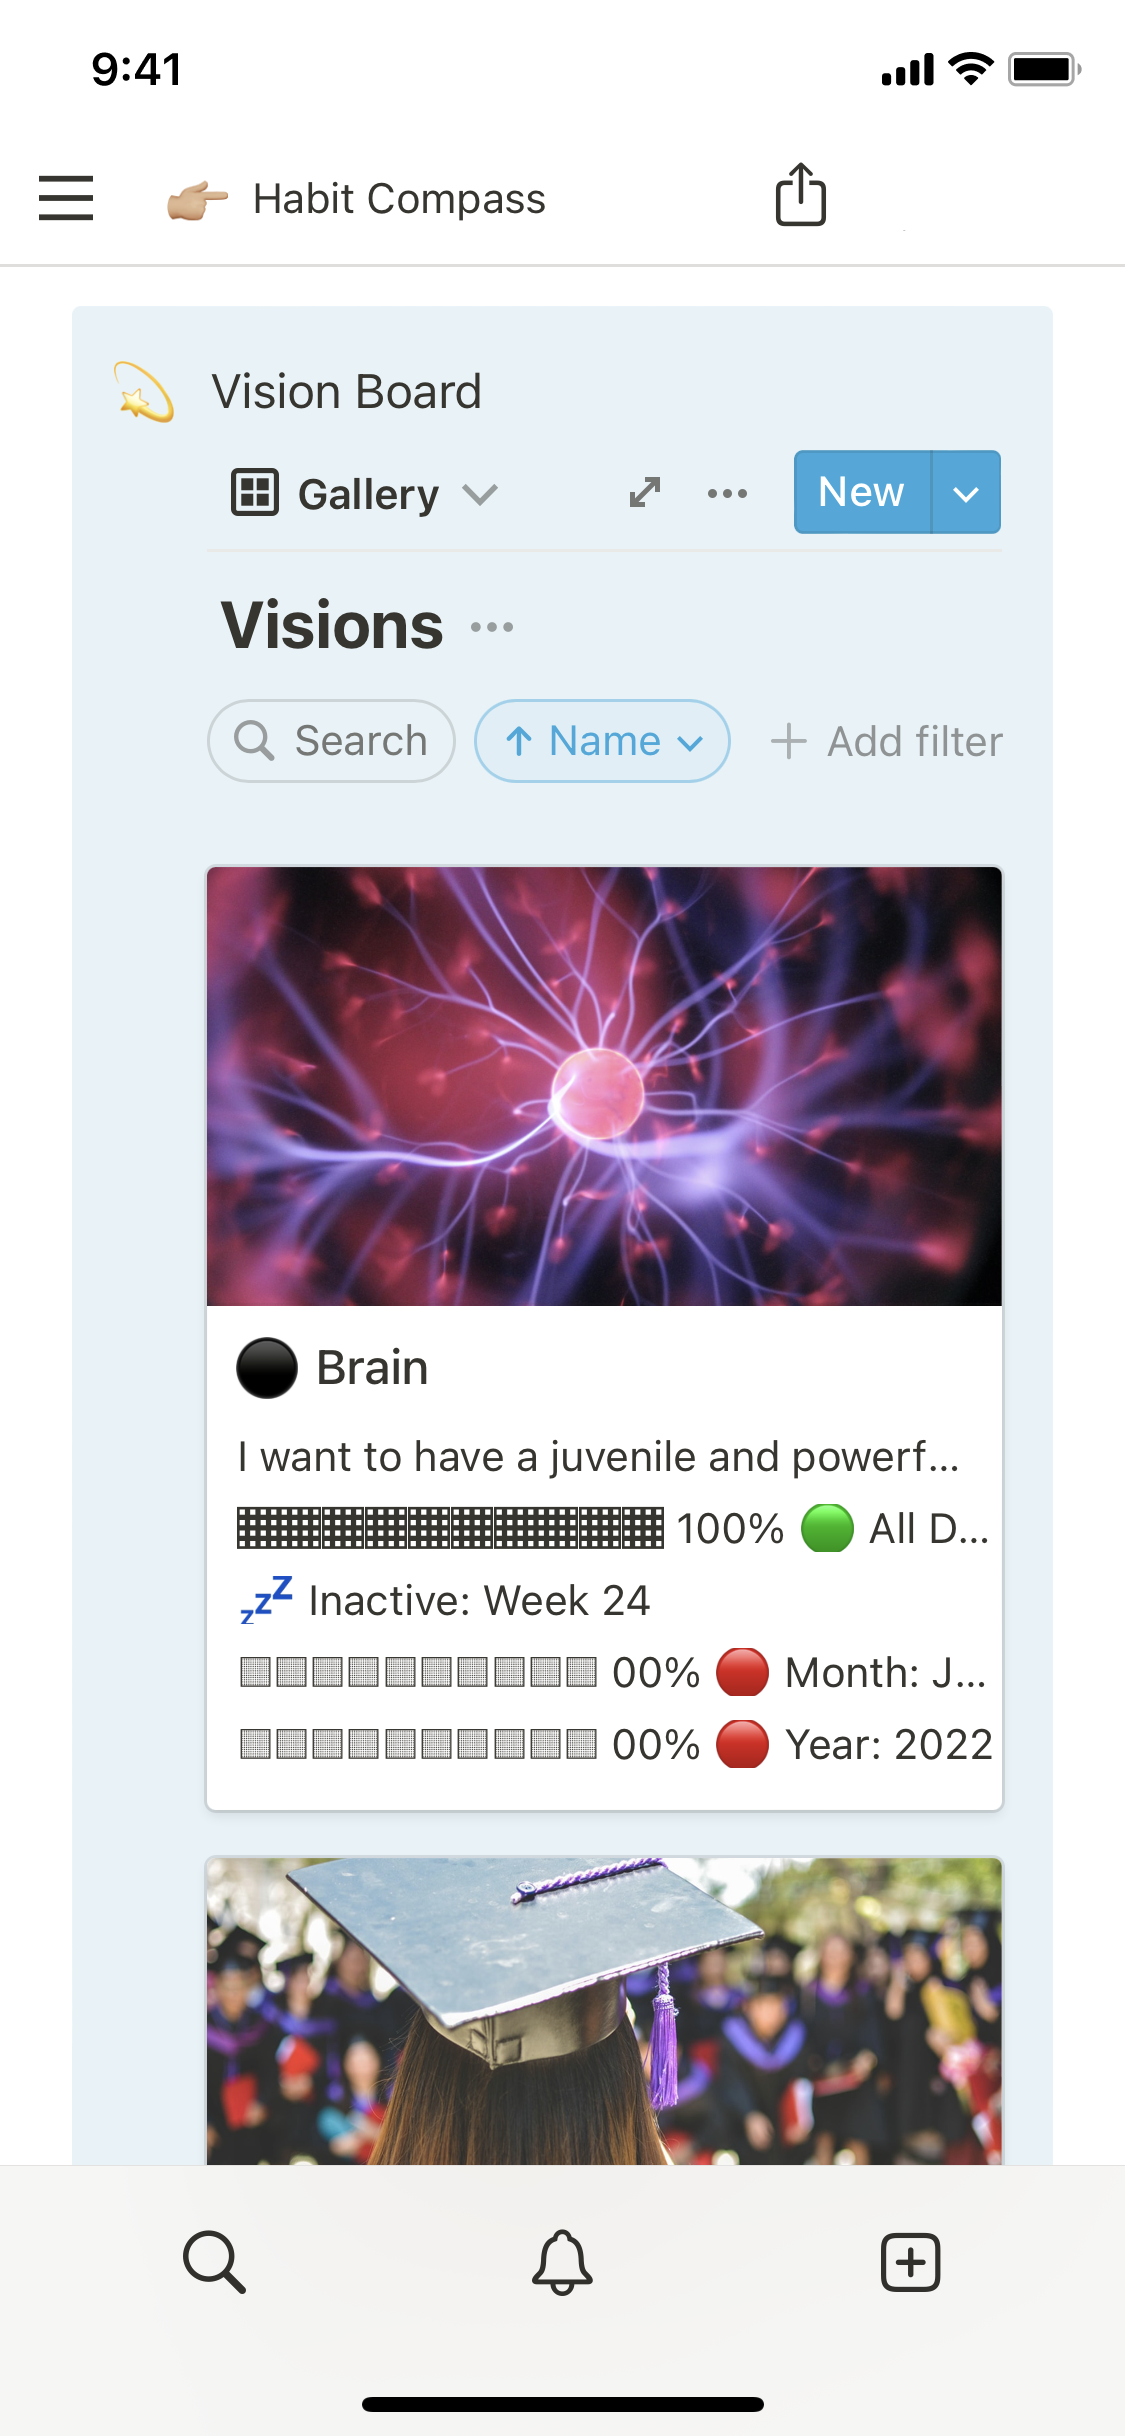Click the 100% progress bar on Brain

click(450, 1528)
